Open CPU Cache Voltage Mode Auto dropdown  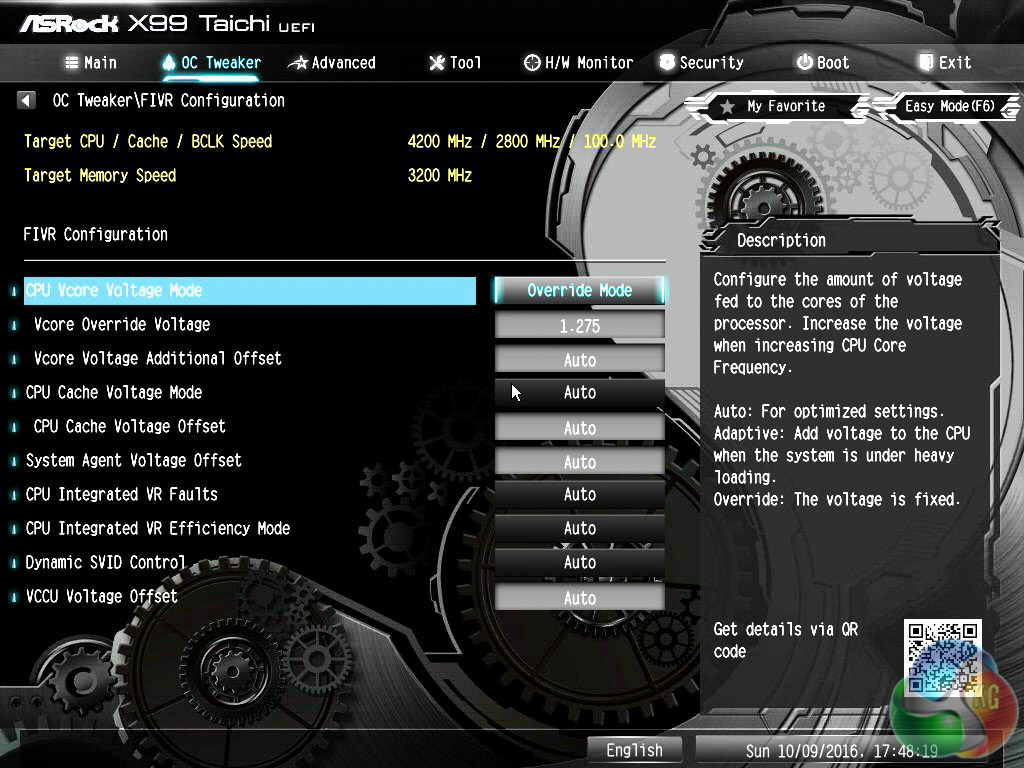click(x=579, y=392)
